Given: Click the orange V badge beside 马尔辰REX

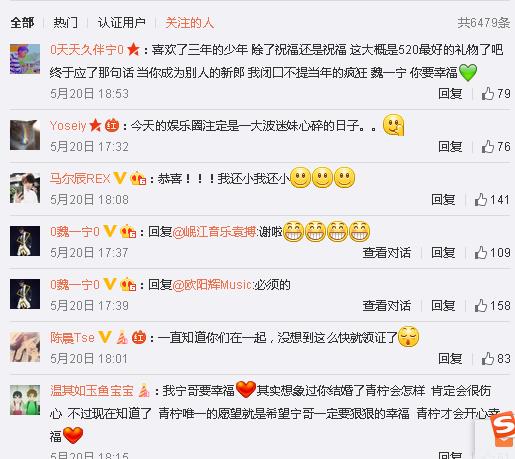Looking at the screenshot, I should click(x=120, y=178).
